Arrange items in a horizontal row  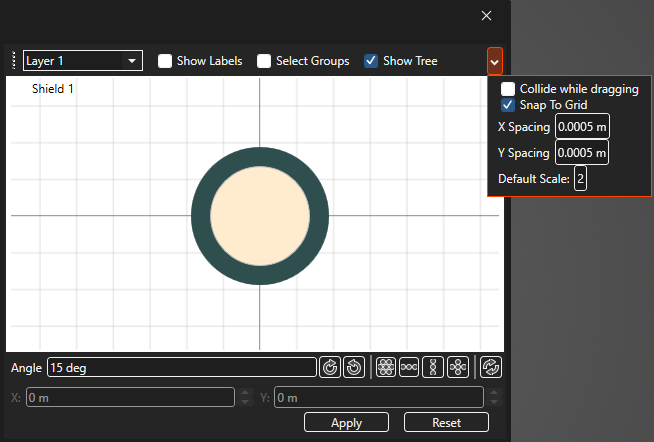pyautogui.click(x=409, y=367)
